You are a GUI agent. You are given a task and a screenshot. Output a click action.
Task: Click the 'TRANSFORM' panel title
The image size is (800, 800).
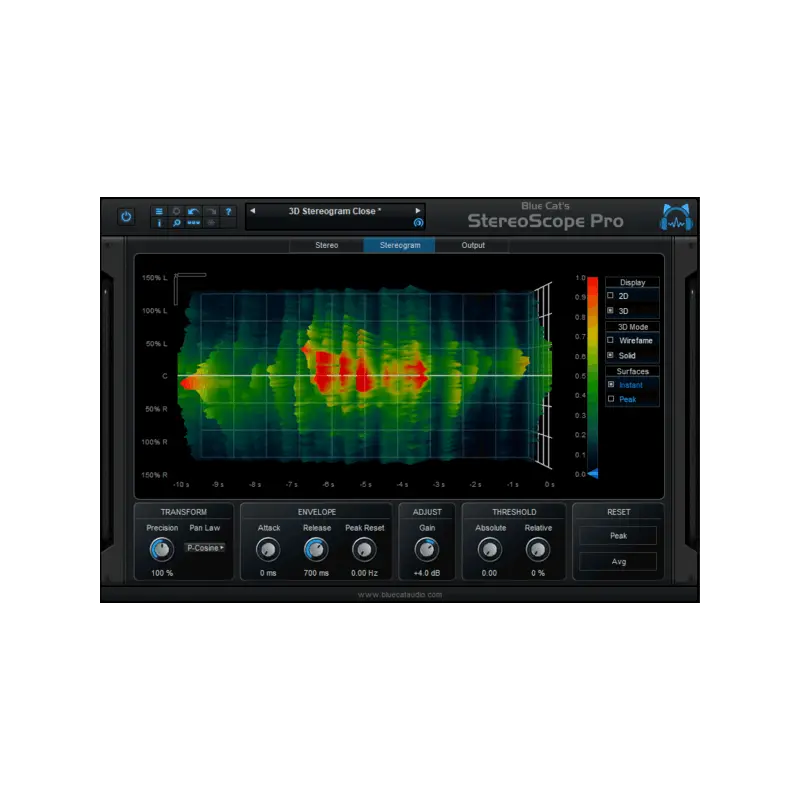click(184, 512)
